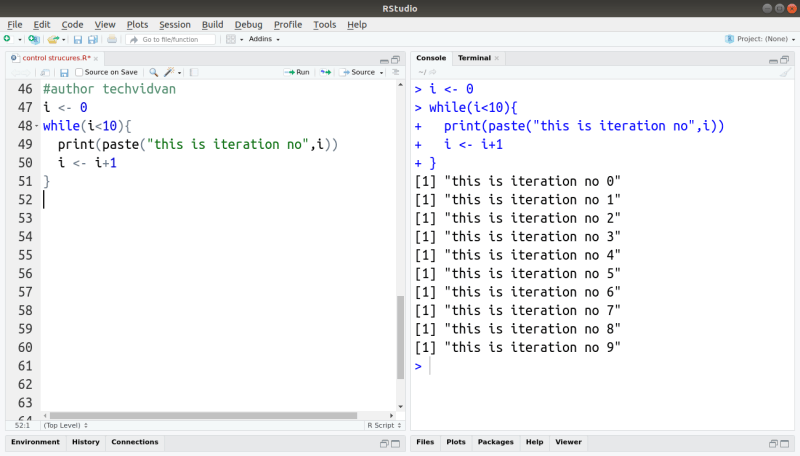Expand the code tools wand dropdown arrow
The height and width of the screenshot is (456, 800).
180,73
